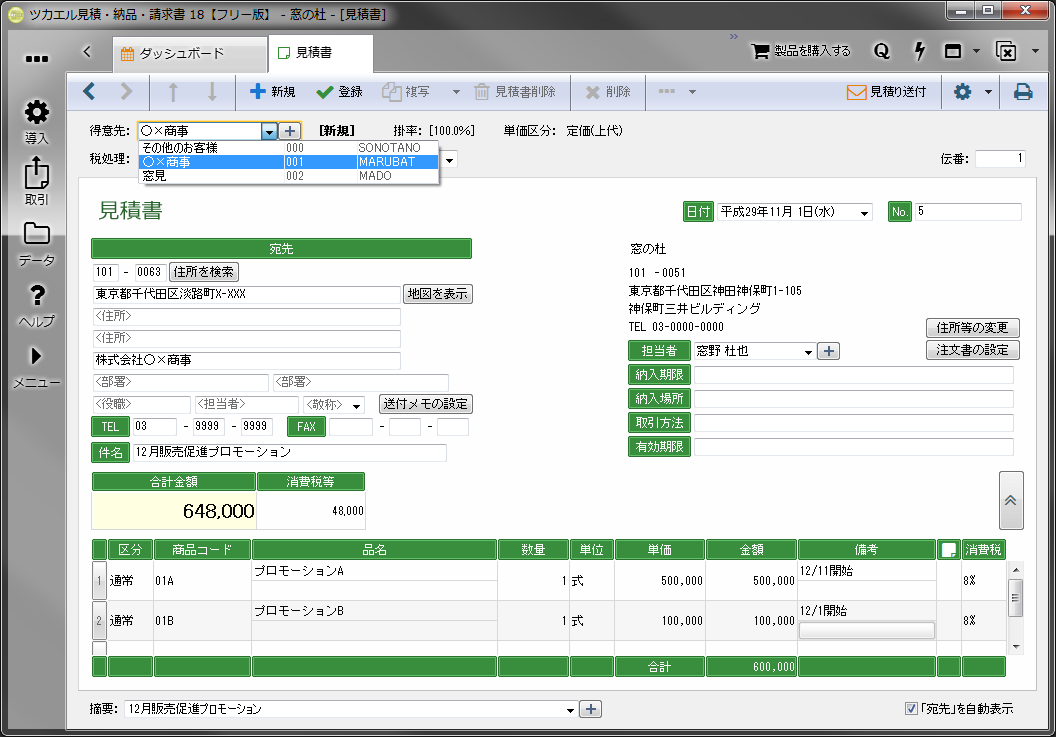Image resolution: width=1056 pixels, height=737 pixels.
Task: Open the データ folder icon
Action: coord(36,234)
